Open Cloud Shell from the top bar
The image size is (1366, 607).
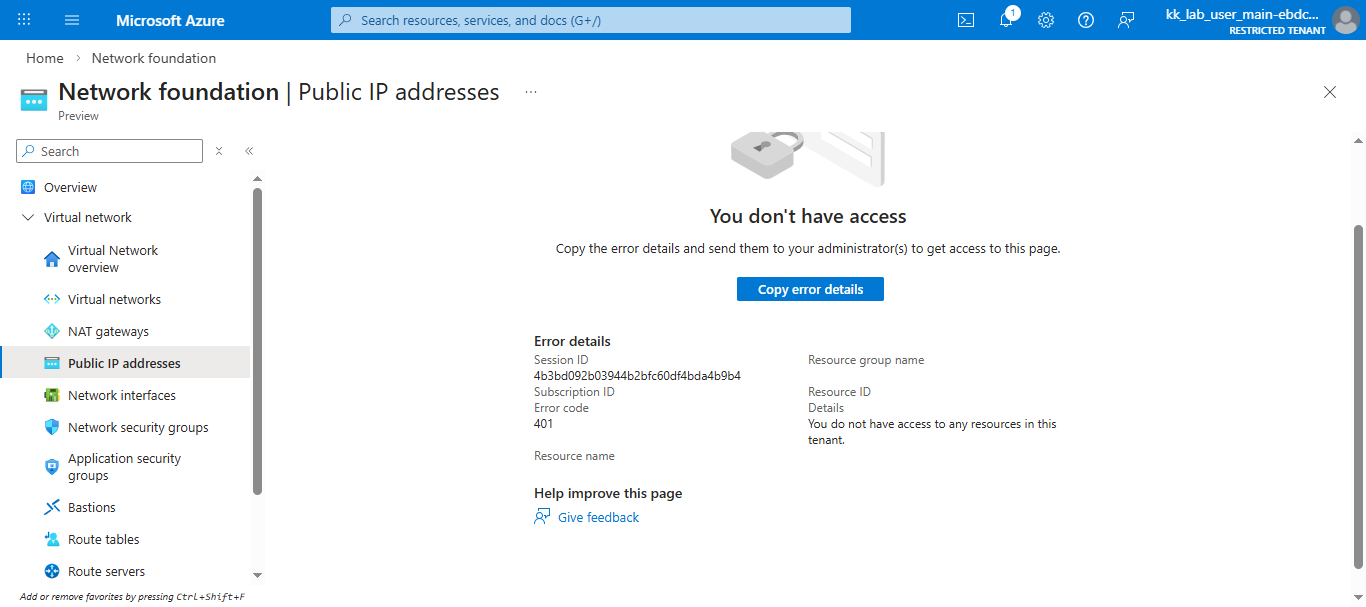(966, 20)
